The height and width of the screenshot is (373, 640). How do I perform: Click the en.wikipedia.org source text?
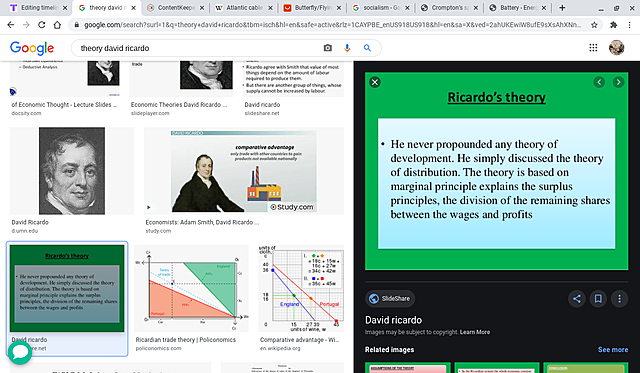[x=280, y=349]
